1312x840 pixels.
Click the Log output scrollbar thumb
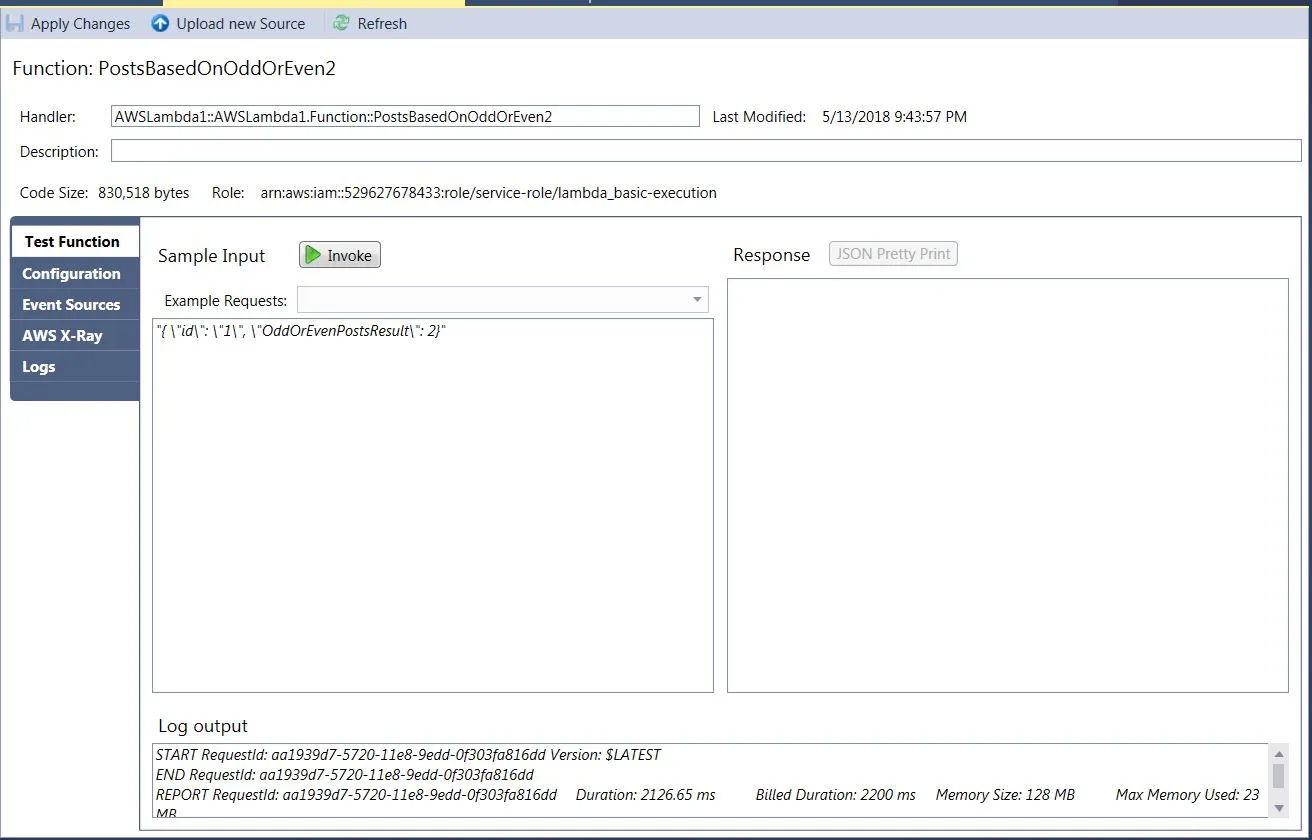coord(1279,776)
